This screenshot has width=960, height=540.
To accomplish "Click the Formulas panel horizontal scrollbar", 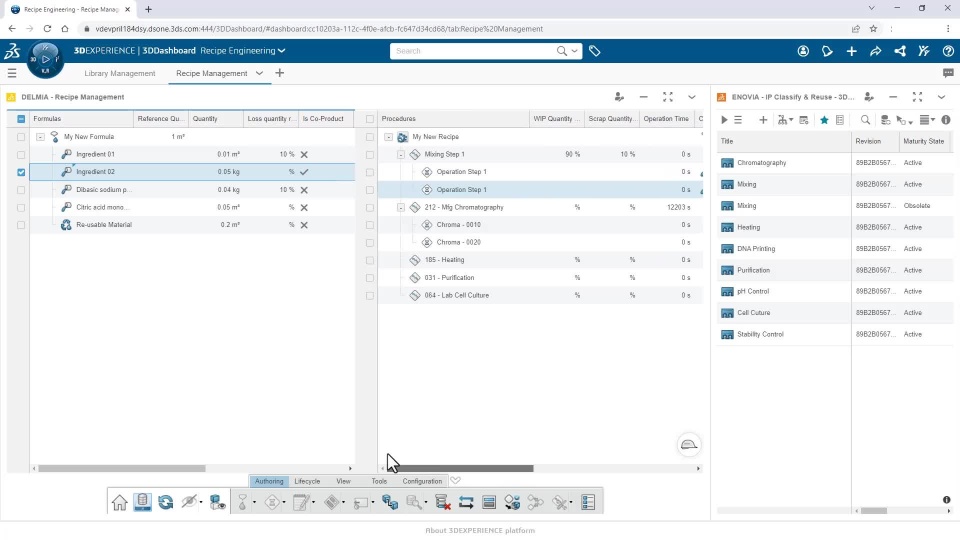I will 122,468.
